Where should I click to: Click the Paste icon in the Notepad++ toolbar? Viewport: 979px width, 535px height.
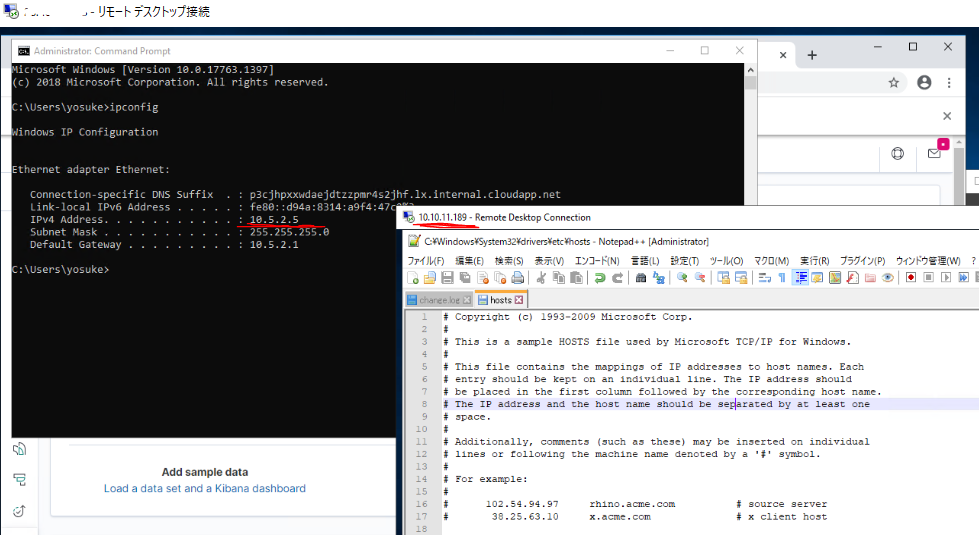[x=576, y=278]
